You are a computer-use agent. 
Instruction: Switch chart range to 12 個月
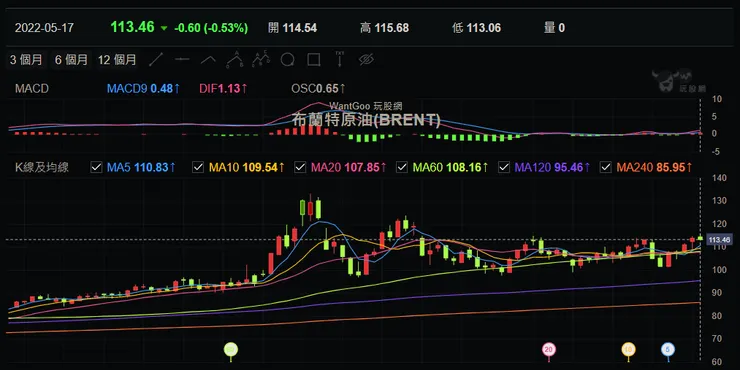[117, 60]
